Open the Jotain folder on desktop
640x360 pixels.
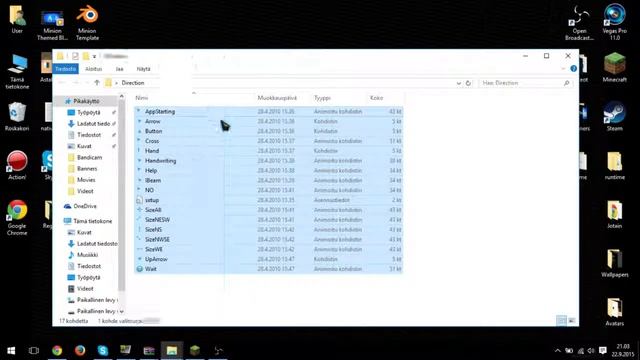pos(614,214)
